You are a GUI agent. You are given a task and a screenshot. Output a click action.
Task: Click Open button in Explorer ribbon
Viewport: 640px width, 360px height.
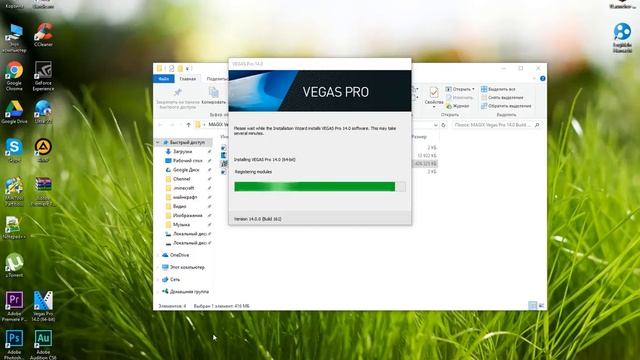coord(459,89)
